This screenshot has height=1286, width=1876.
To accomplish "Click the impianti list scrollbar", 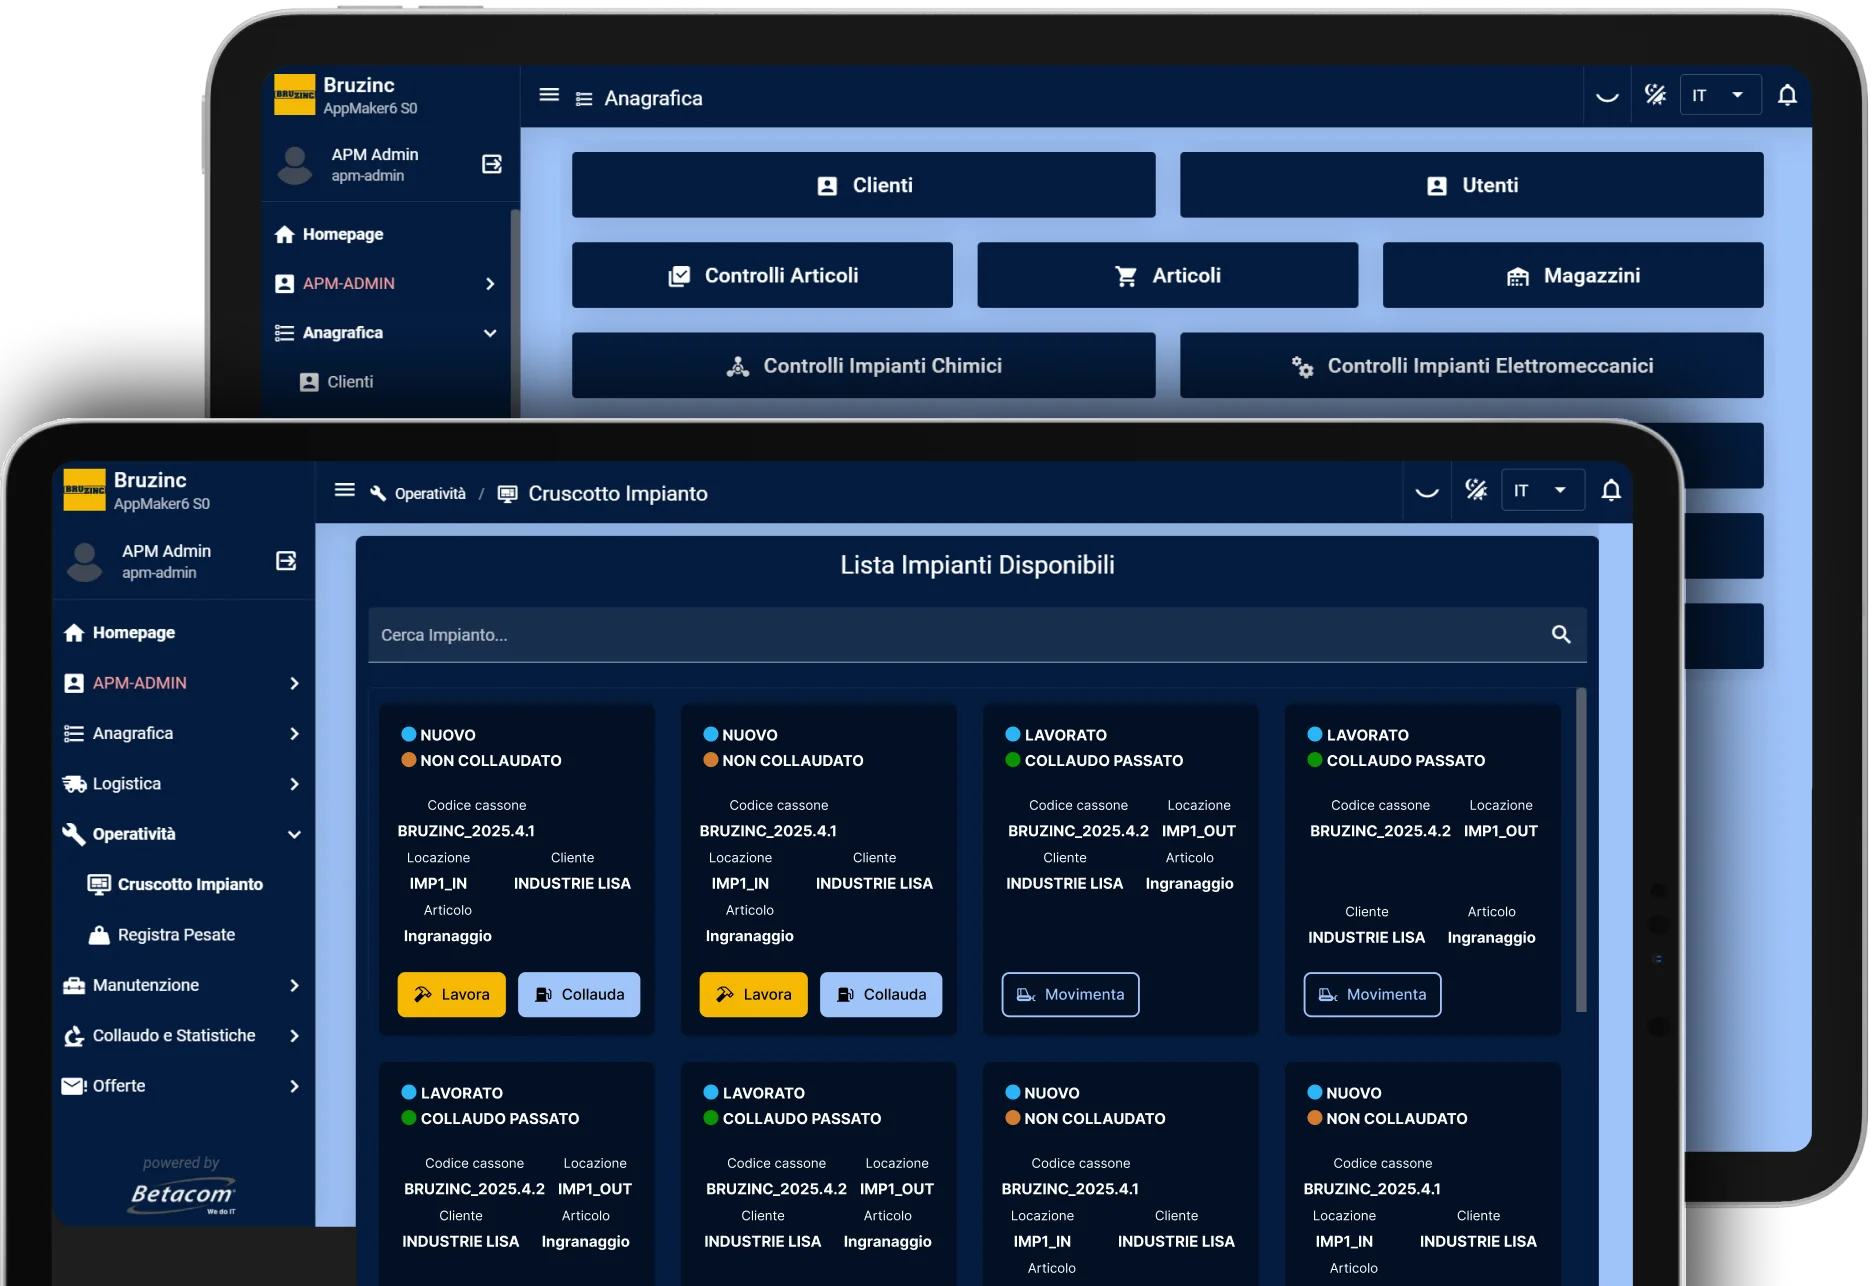I will tap(1581, 850).
